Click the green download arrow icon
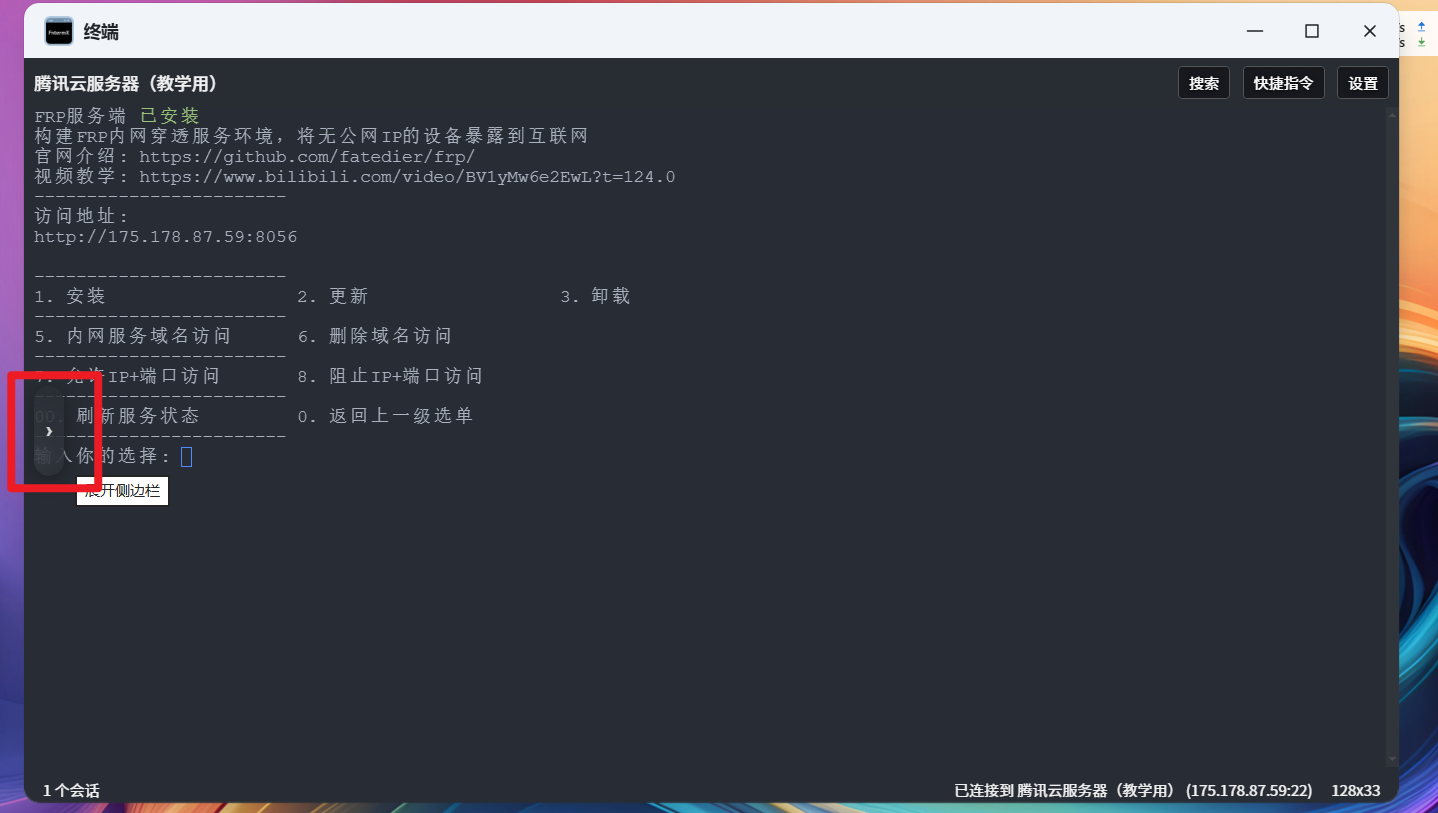The height and width of the screenshot is (813, 1438). (x=1422, y=43)
